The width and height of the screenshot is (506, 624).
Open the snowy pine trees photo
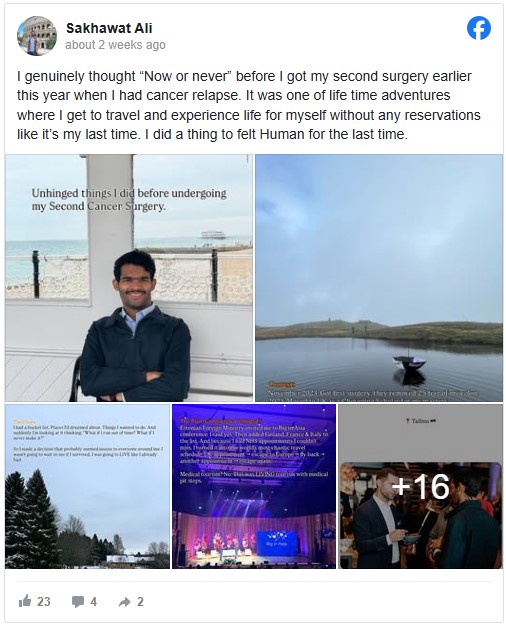click(87, 486)
